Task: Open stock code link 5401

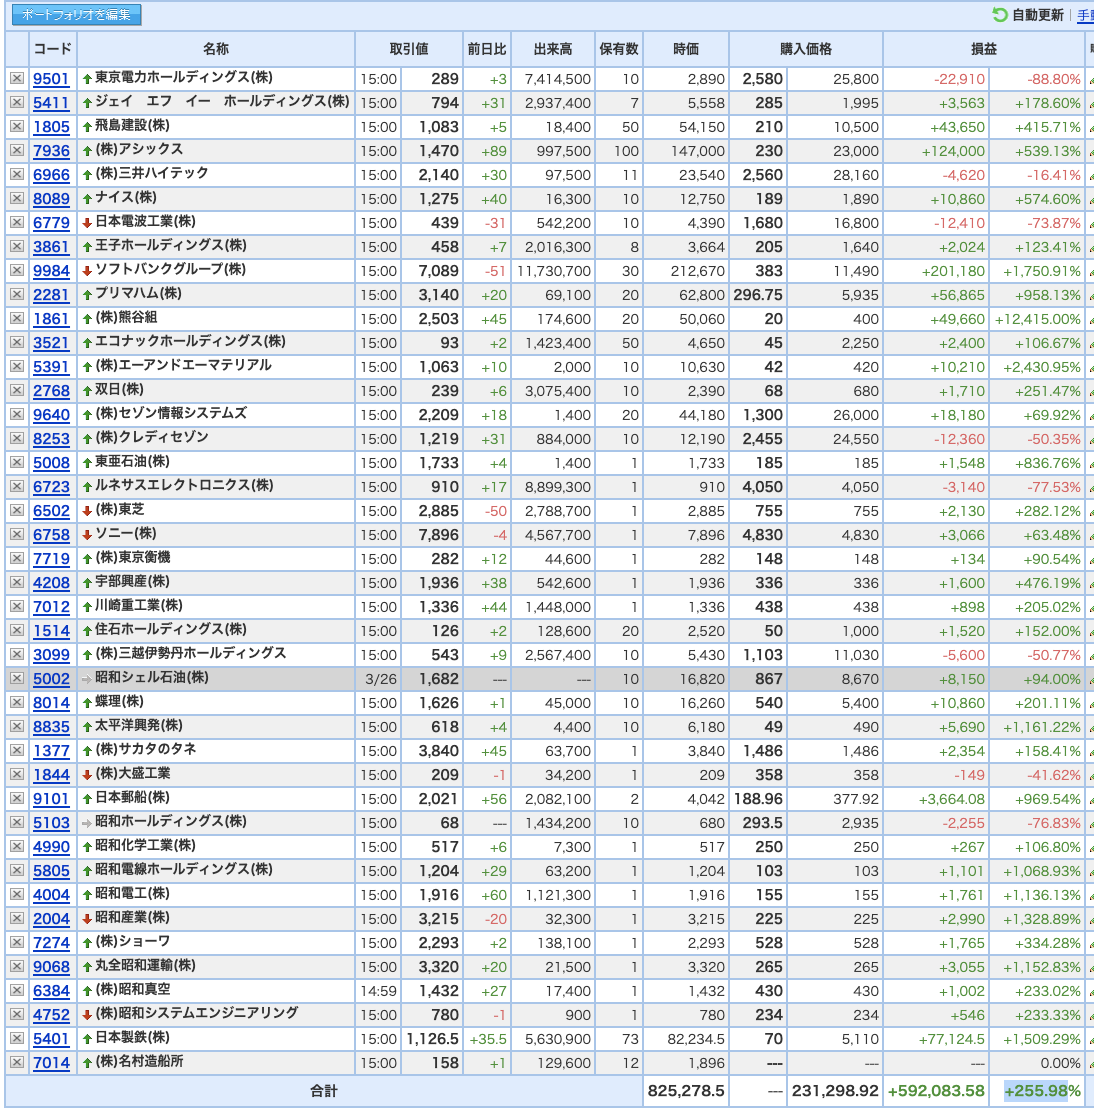Action: point(52,1039)
